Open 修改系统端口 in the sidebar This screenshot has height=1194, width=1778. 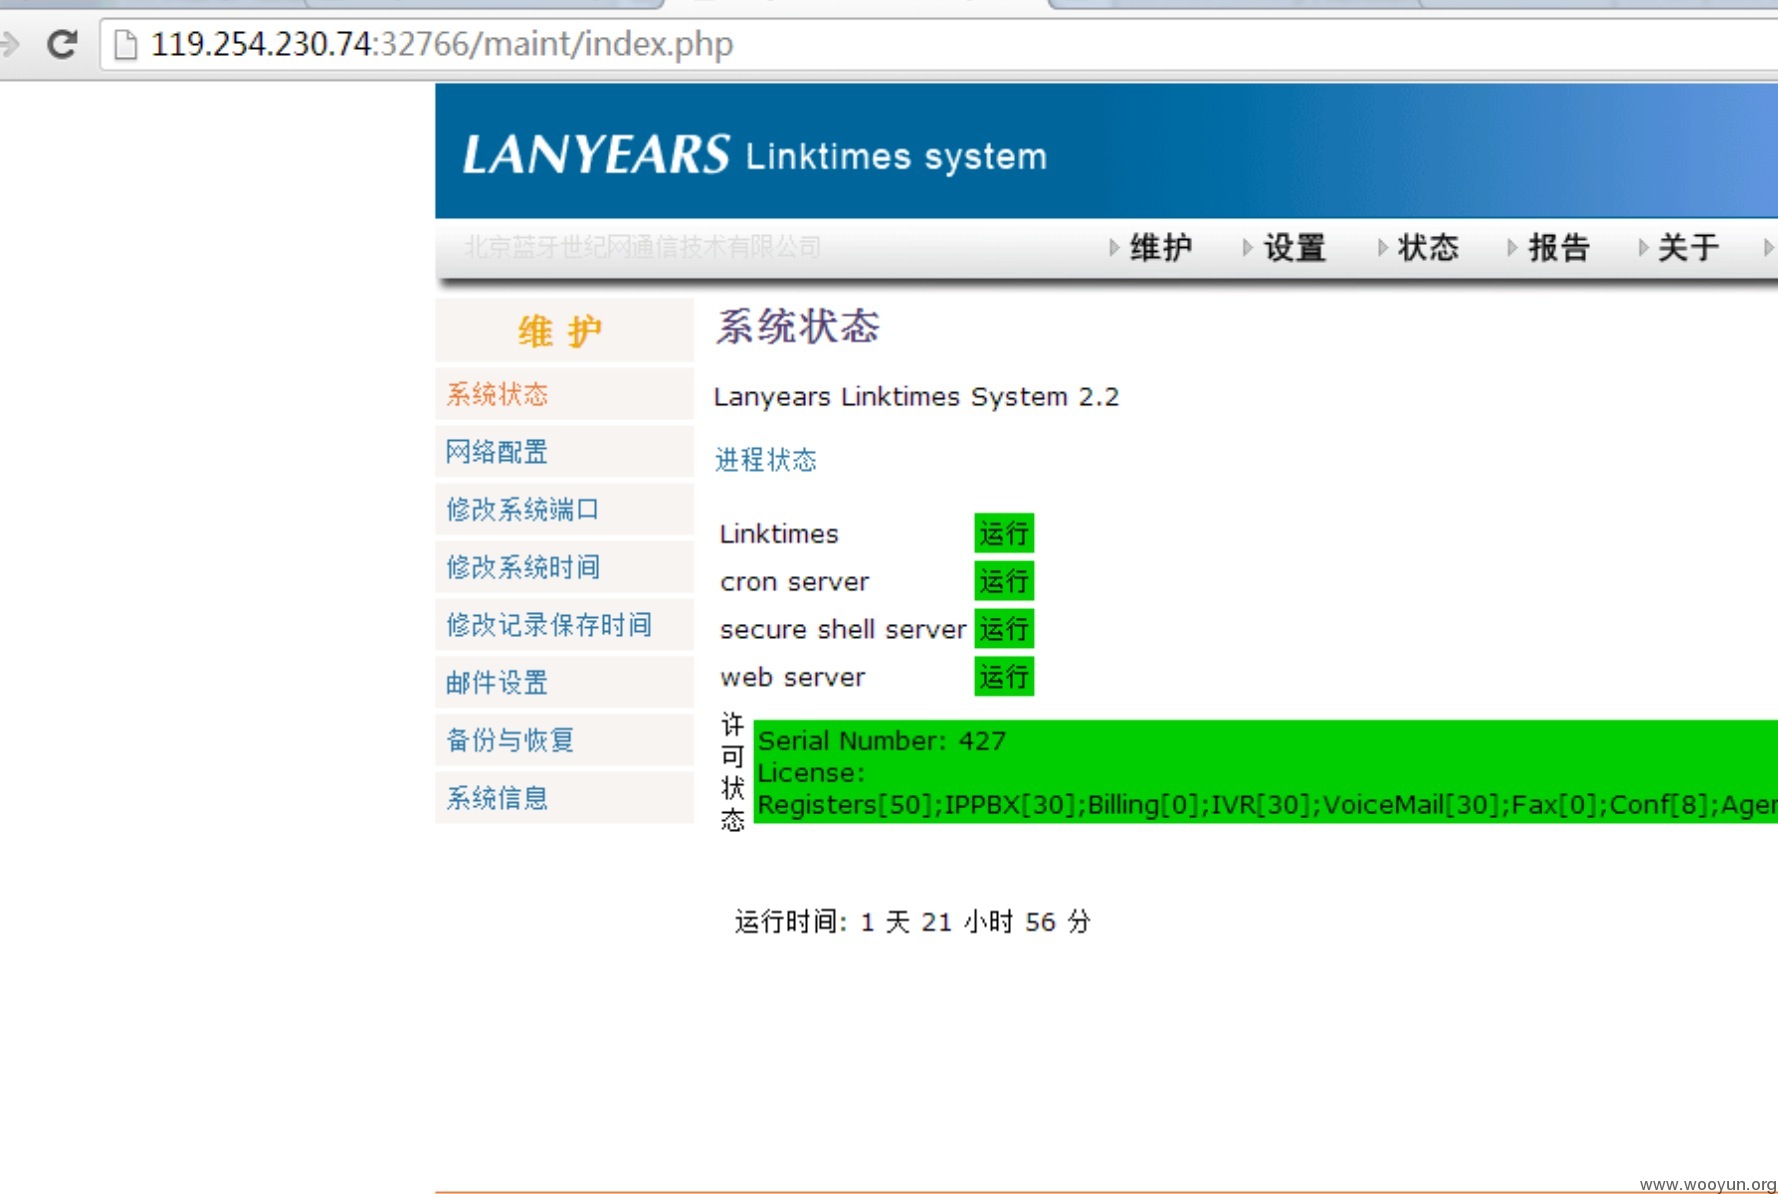coord(564,510)
